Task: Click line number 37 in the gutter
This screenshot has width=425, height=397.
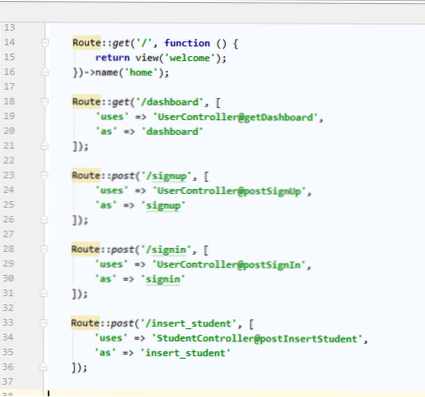Action: tap(8, 381)
